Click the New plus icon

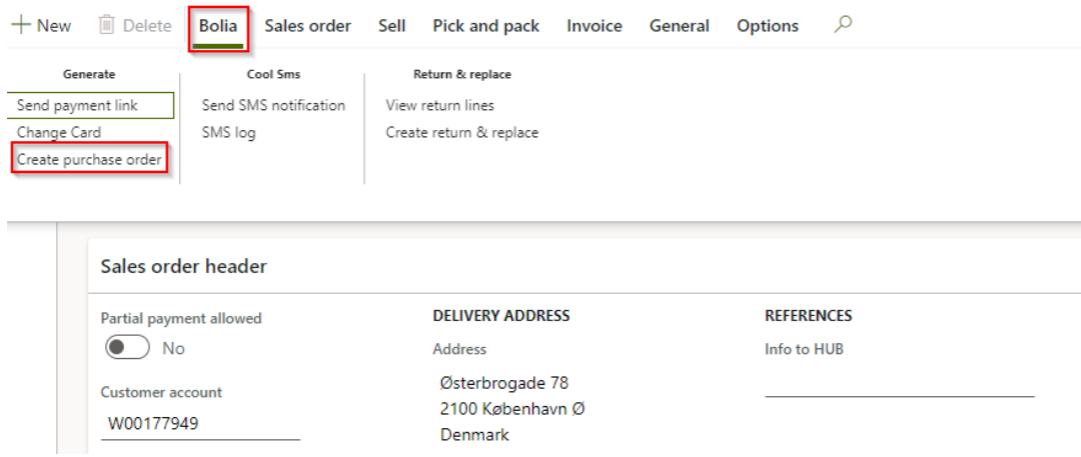[19, 26]
